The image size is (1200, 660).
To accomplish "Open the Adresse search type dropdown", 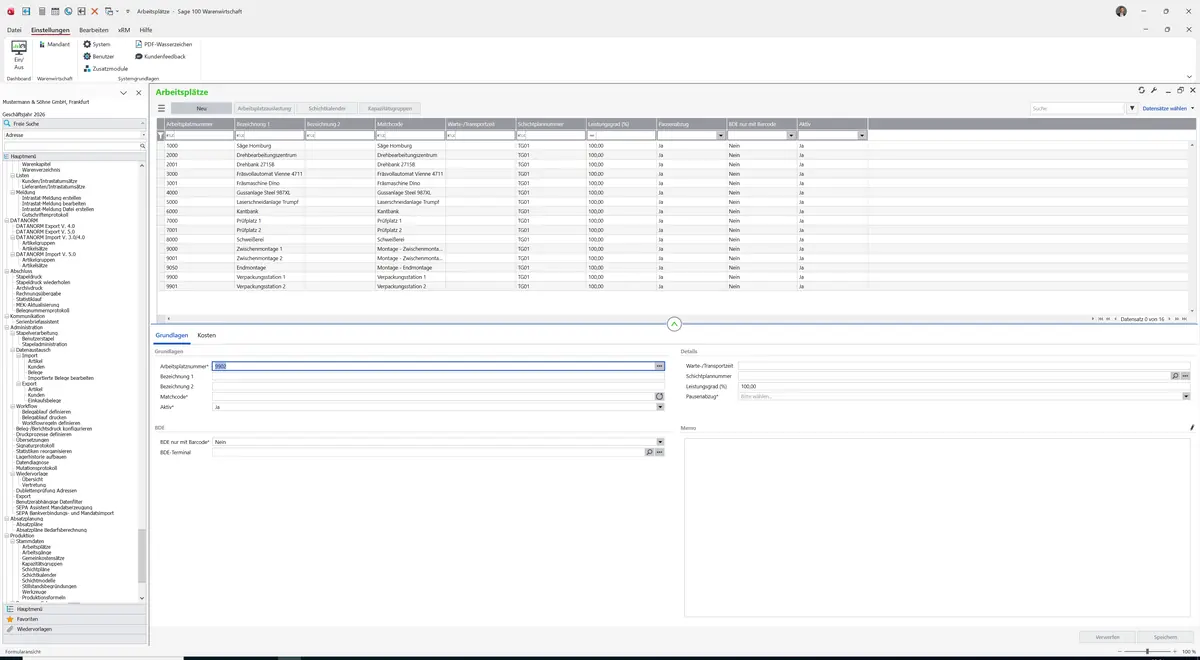I will 143,135.
